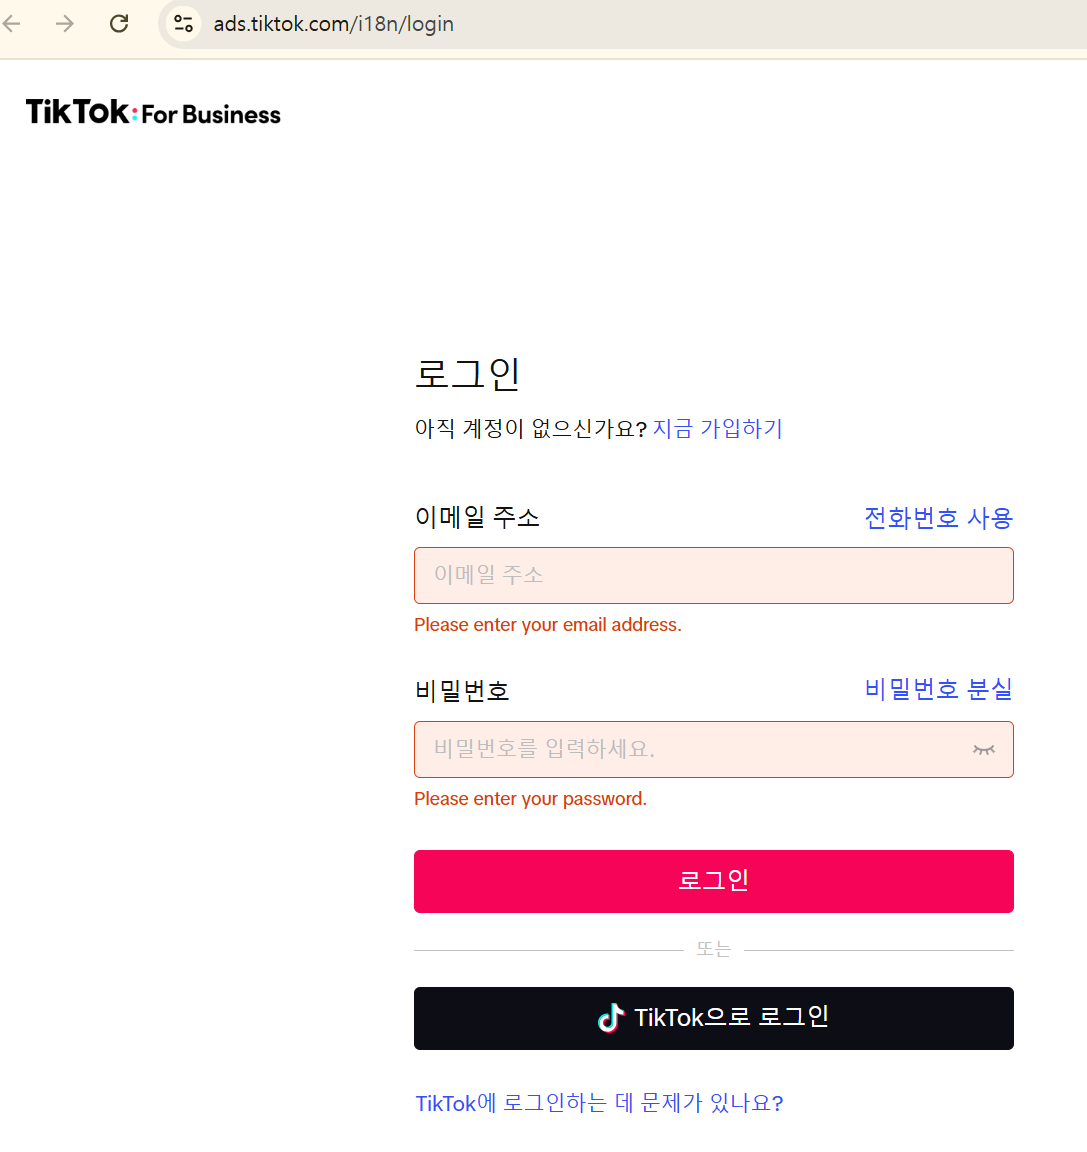
Task: Open the 지금 가입하기 sign-up link
Action: [x=718, y=428]
